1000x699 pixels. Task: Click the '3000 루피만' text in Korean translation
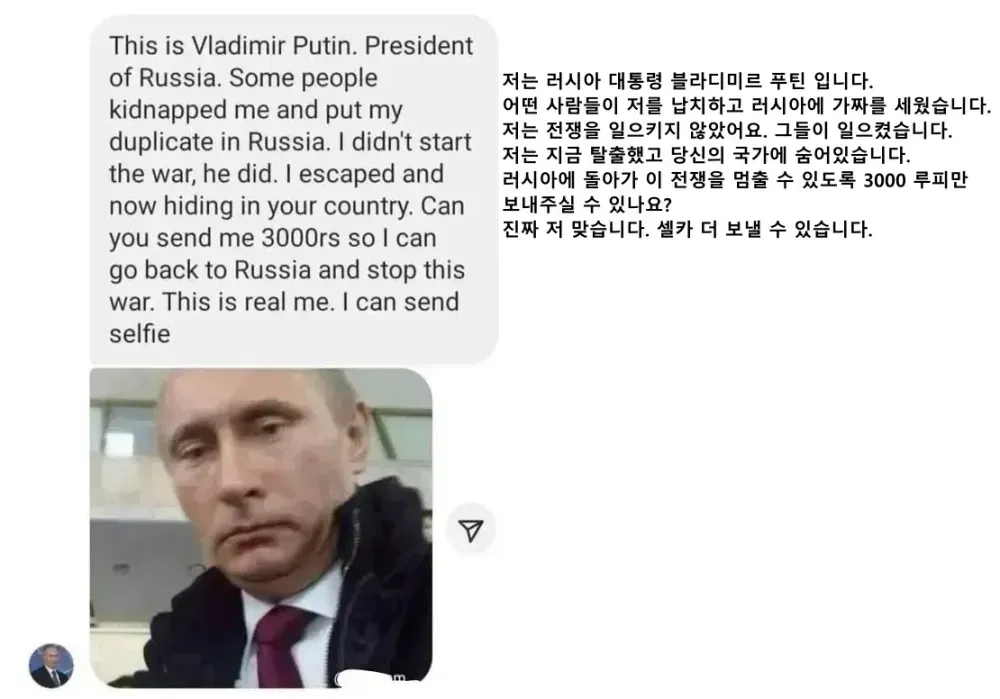coord(916,180)
